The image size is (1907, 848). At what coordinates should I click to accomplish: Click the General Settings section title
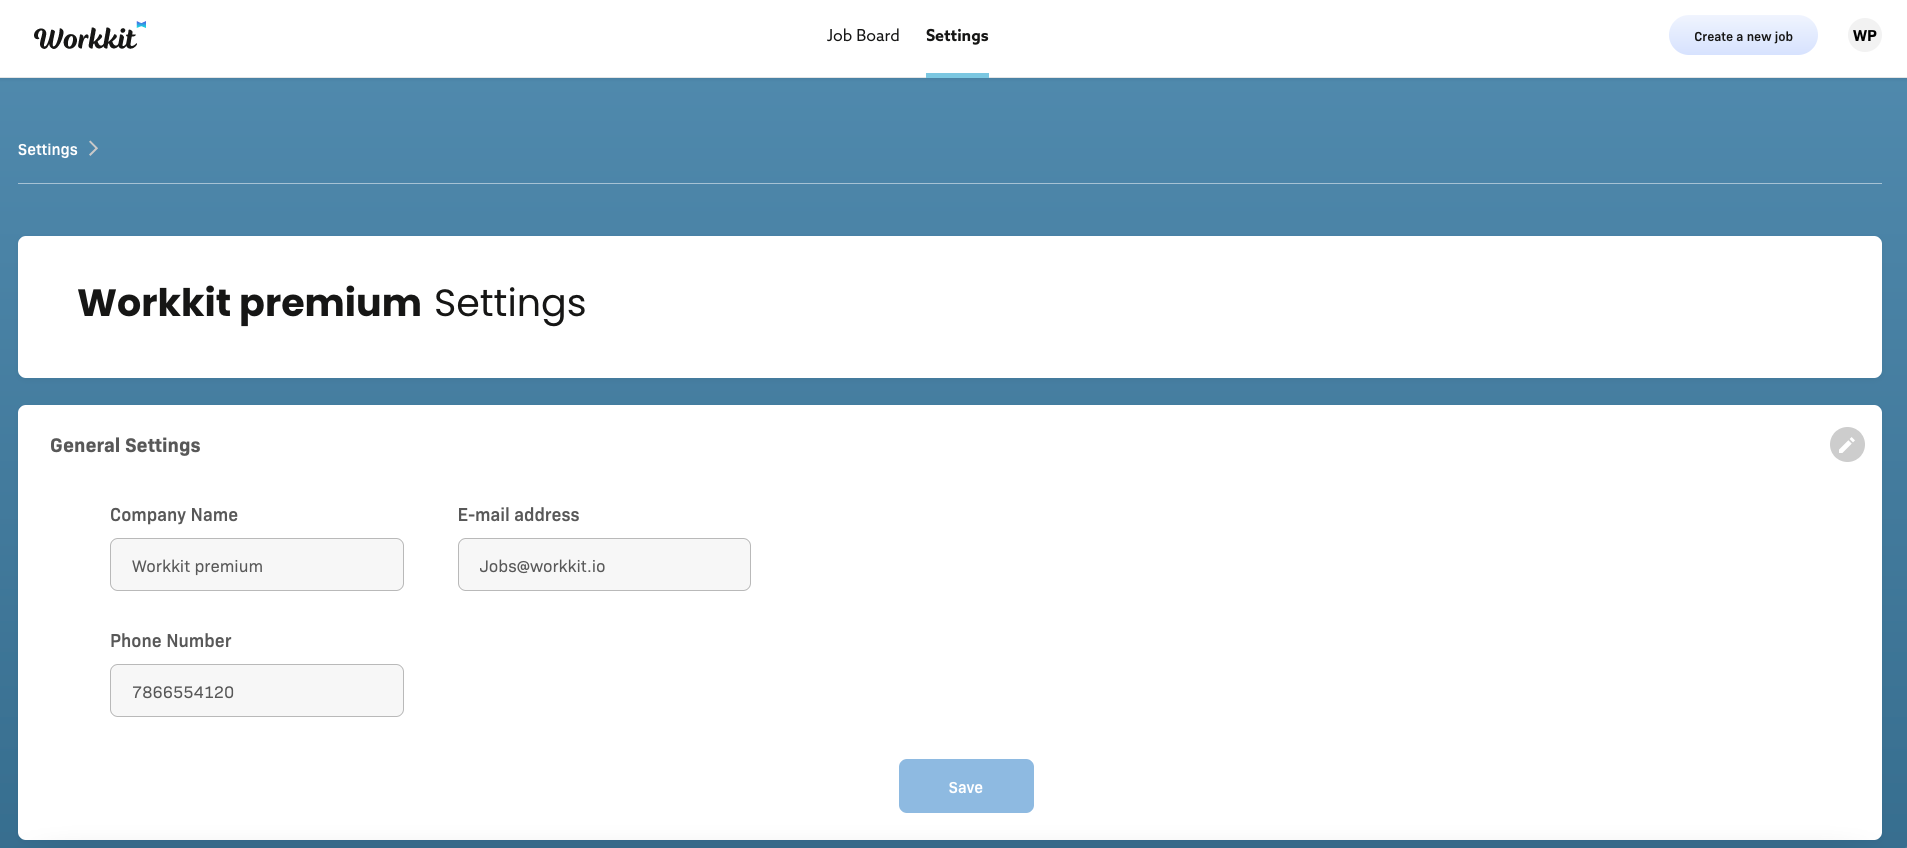125,446
